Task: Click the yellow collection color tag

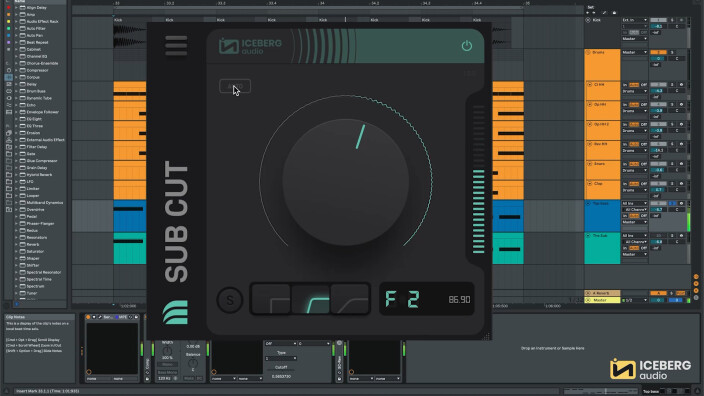Action: [9, 22]
